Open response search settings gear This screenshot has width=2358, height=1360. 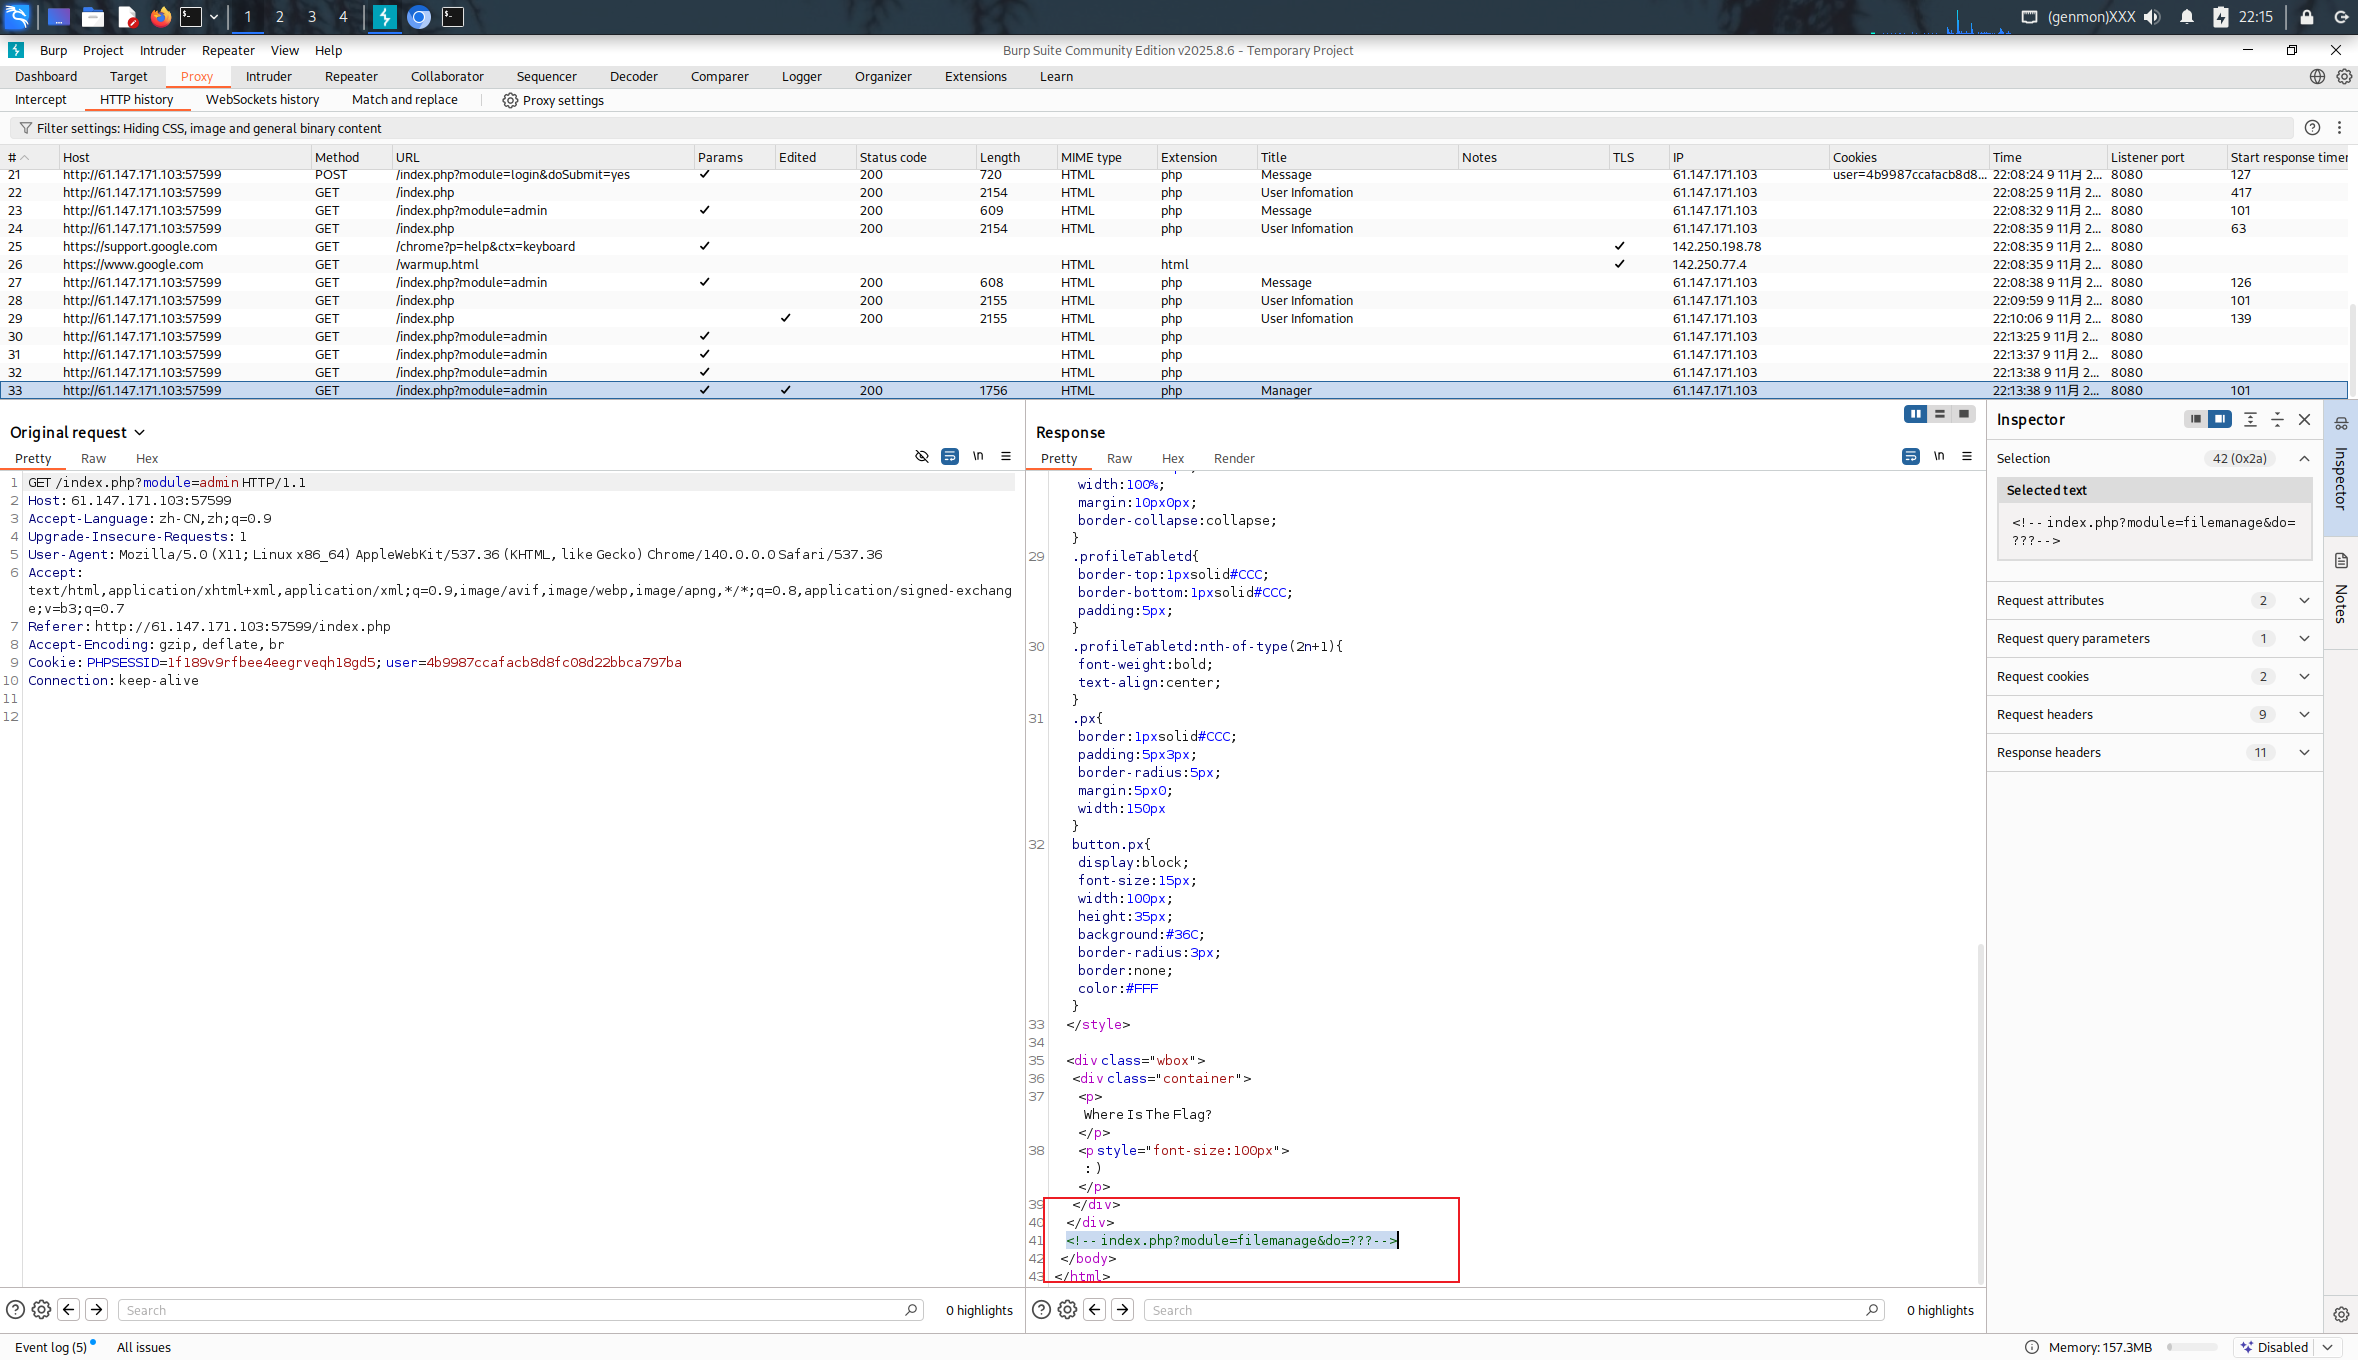[x=1067, y=1310]
